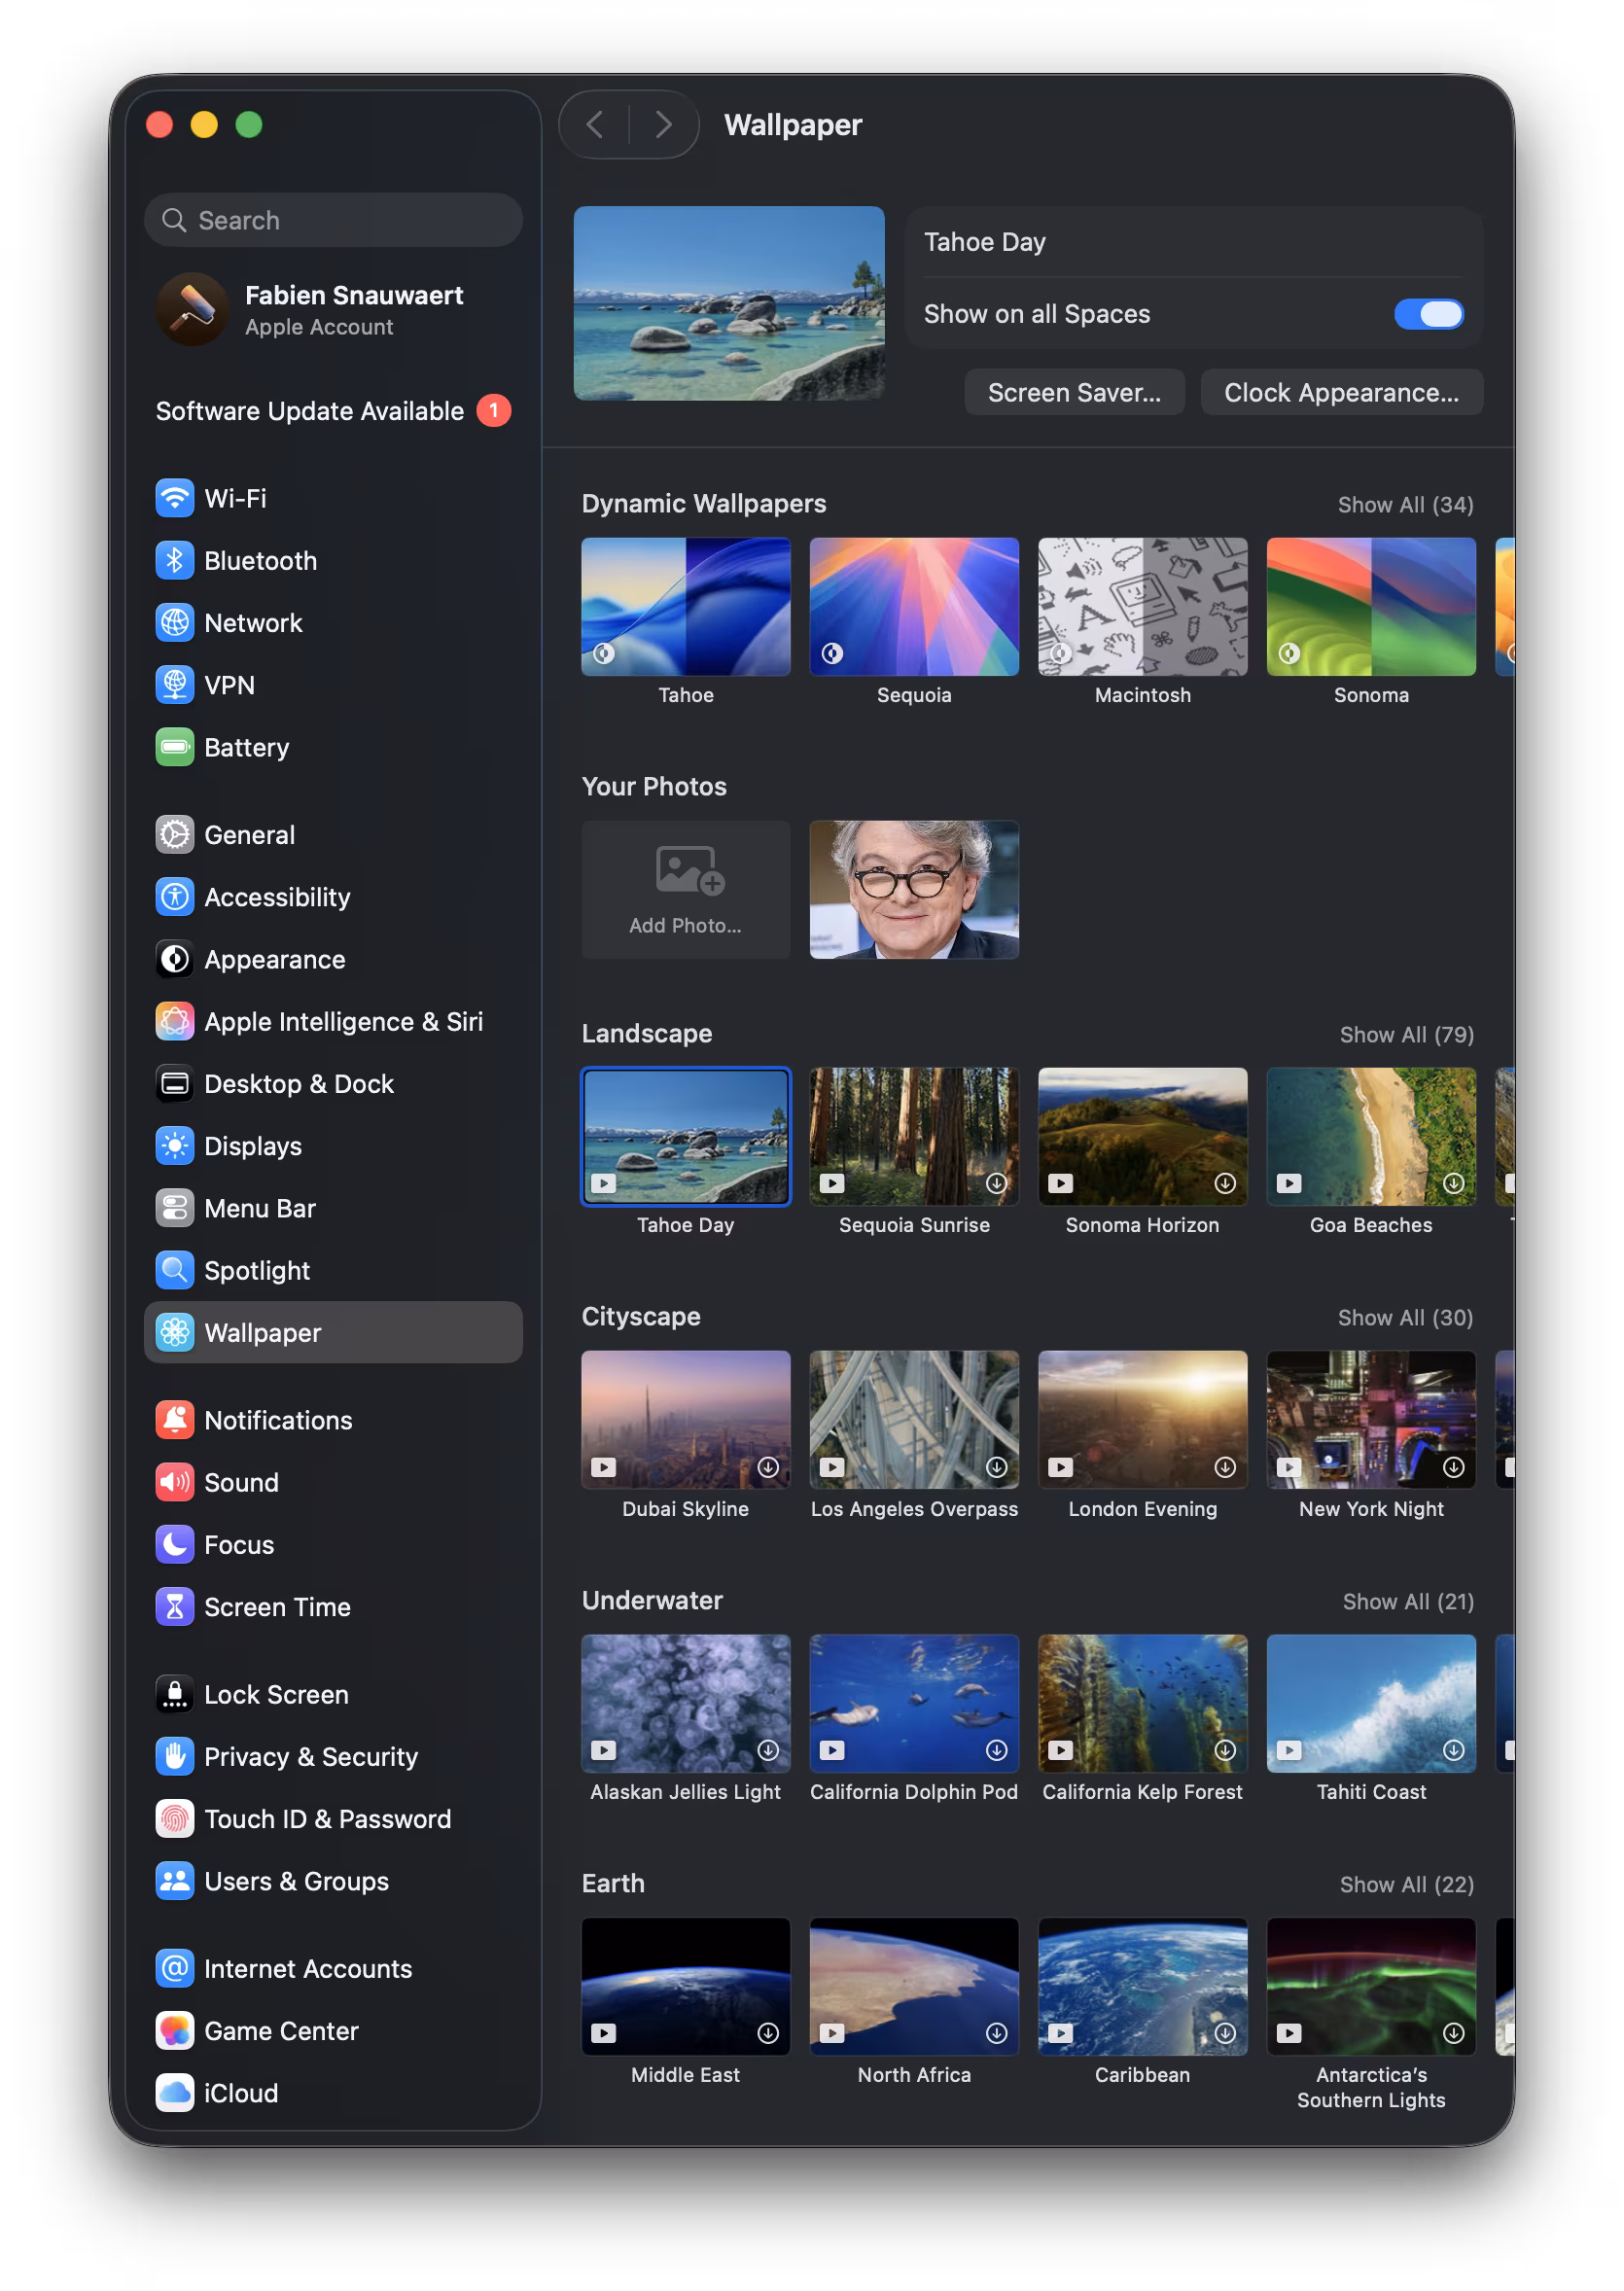Show all 30 Cityscape wallpapers
This screenshot has height=2291, width=1624.
1405,1317
